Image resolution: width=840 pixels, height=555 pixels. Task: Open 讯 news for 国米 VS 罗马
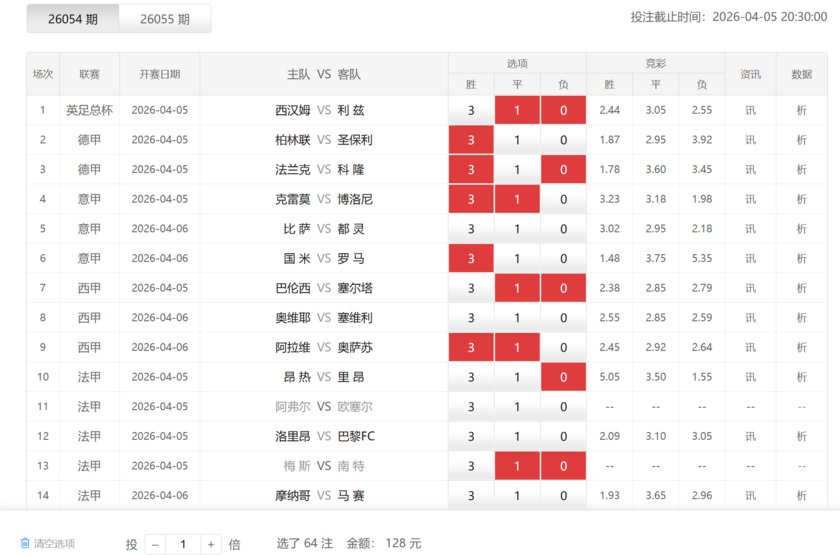pyautogui.click(x=751, y=258)
